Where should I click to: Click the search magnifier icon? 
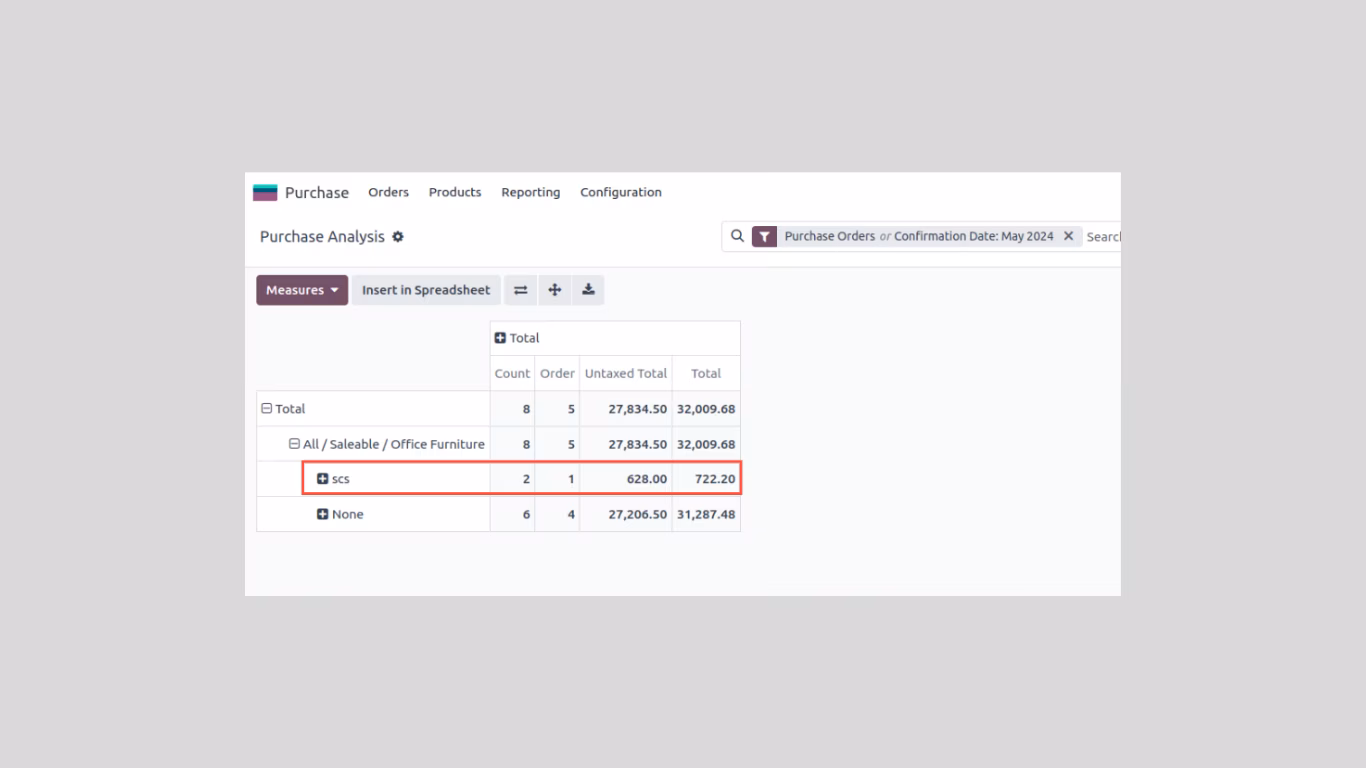click(x=737, y=237)
